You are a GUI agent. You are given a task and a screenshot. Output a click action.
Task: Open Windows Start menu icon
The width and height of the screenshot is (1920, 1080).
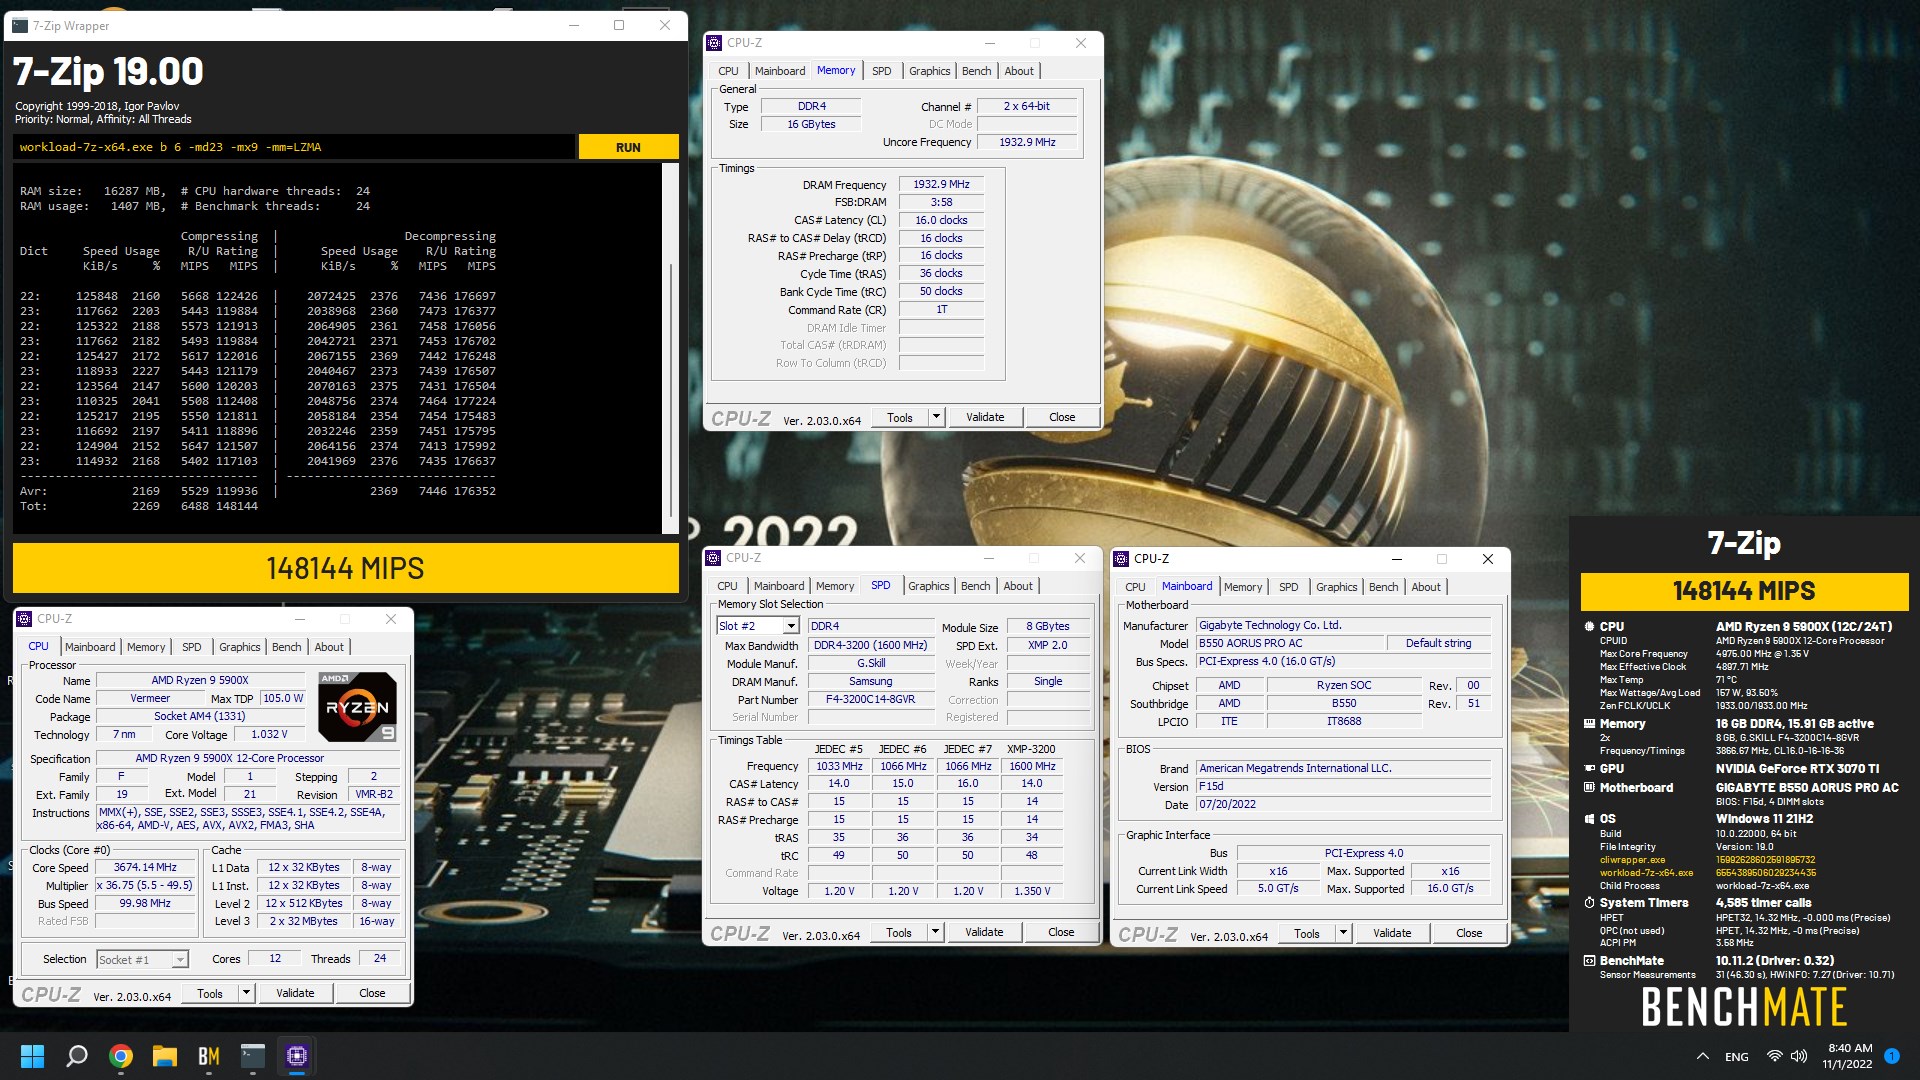32,1056
